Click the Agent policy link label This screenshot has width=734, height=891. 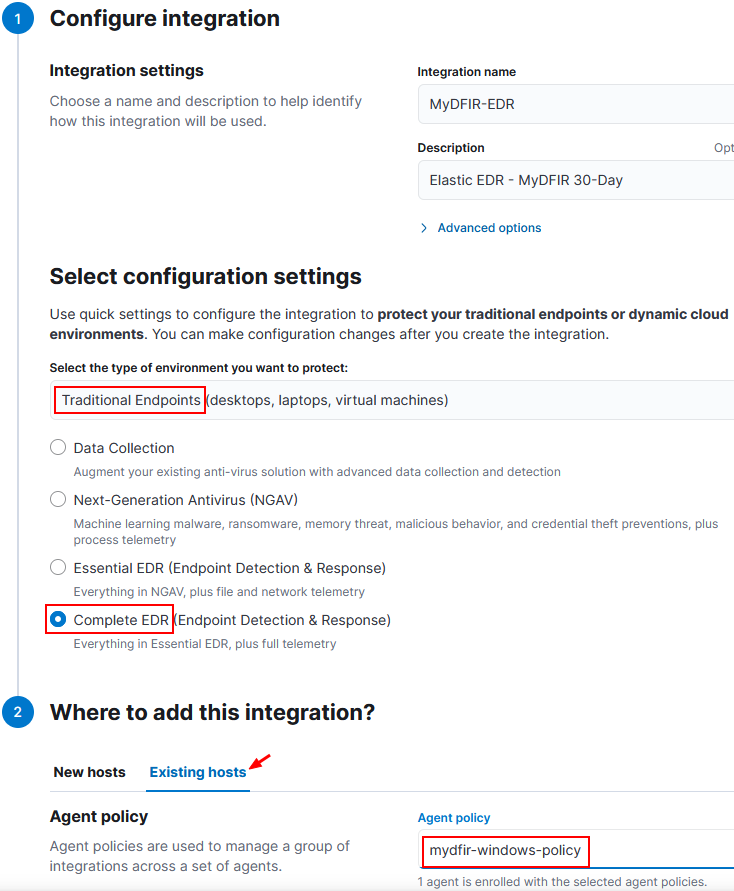click(x=454, y=818)
